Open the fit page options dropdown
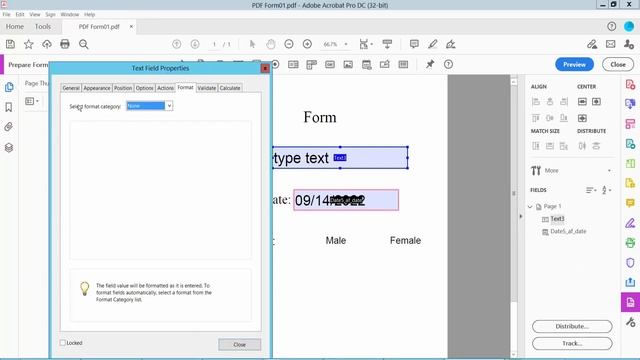 (366, 44)
